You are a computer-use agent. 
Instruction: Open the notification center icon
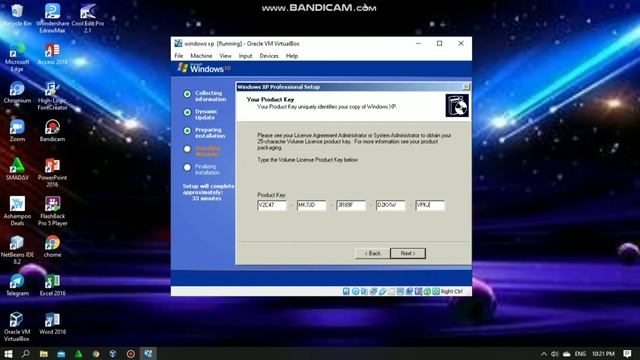627,354
